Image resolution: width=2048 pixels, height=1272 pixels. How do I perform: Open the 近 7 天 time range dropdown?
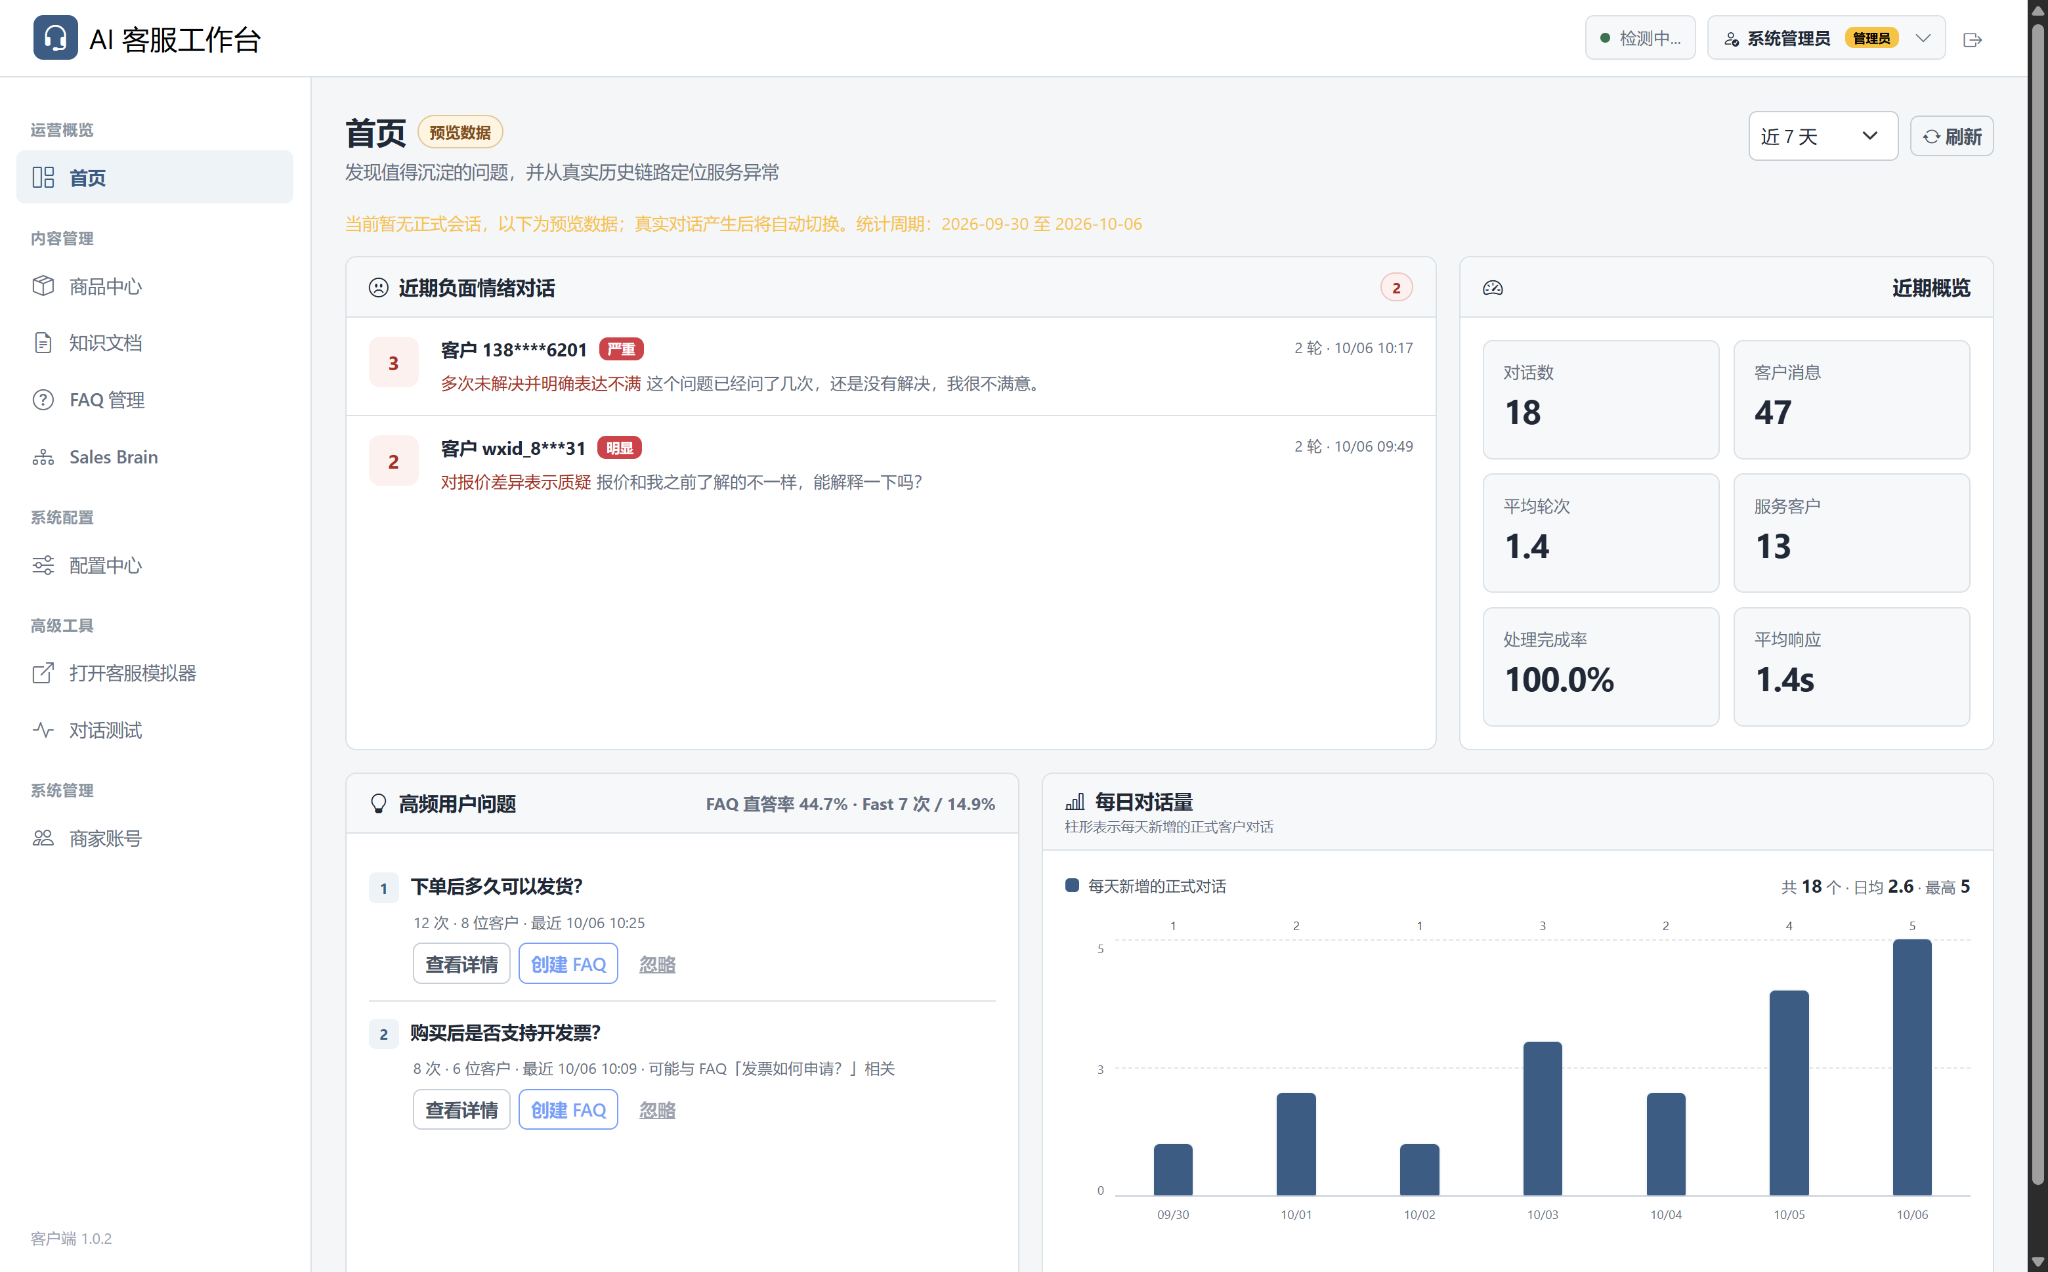coord(1822,136)
